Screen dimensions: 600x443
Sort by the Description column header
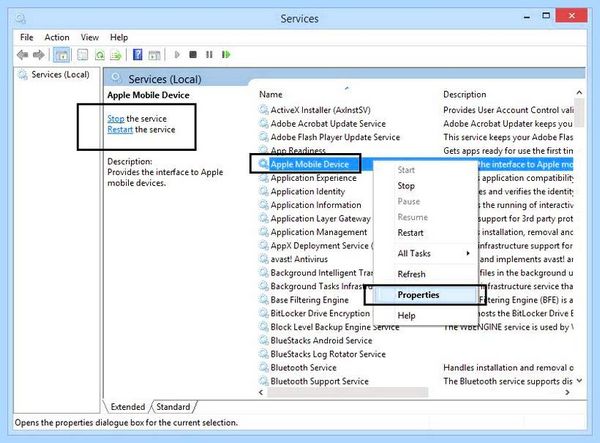[x=465, y=94]
